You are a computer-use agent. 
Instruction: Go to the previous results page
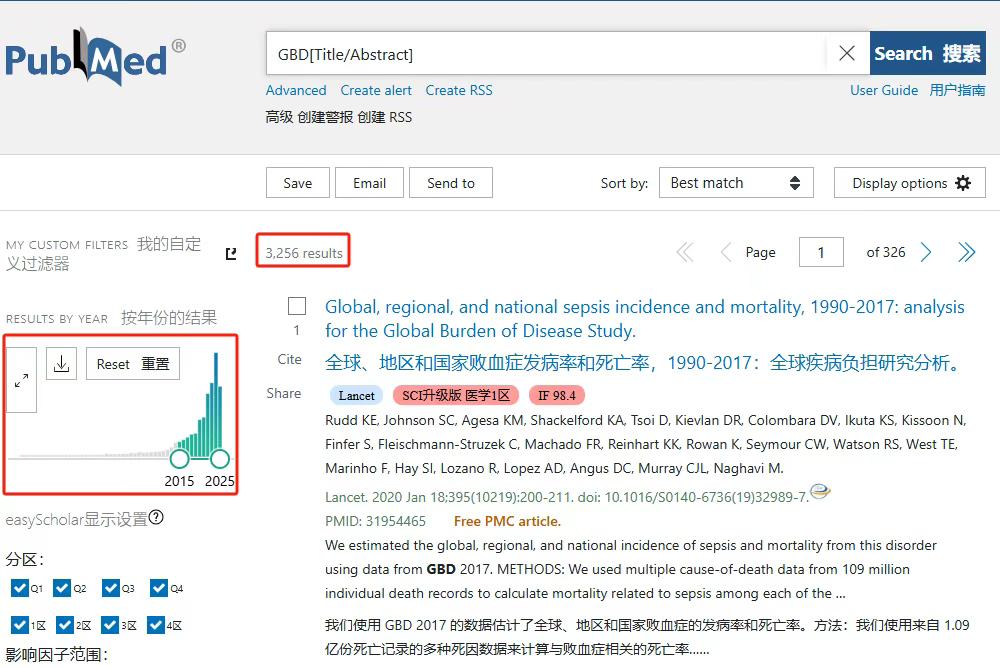pos(726,253)
